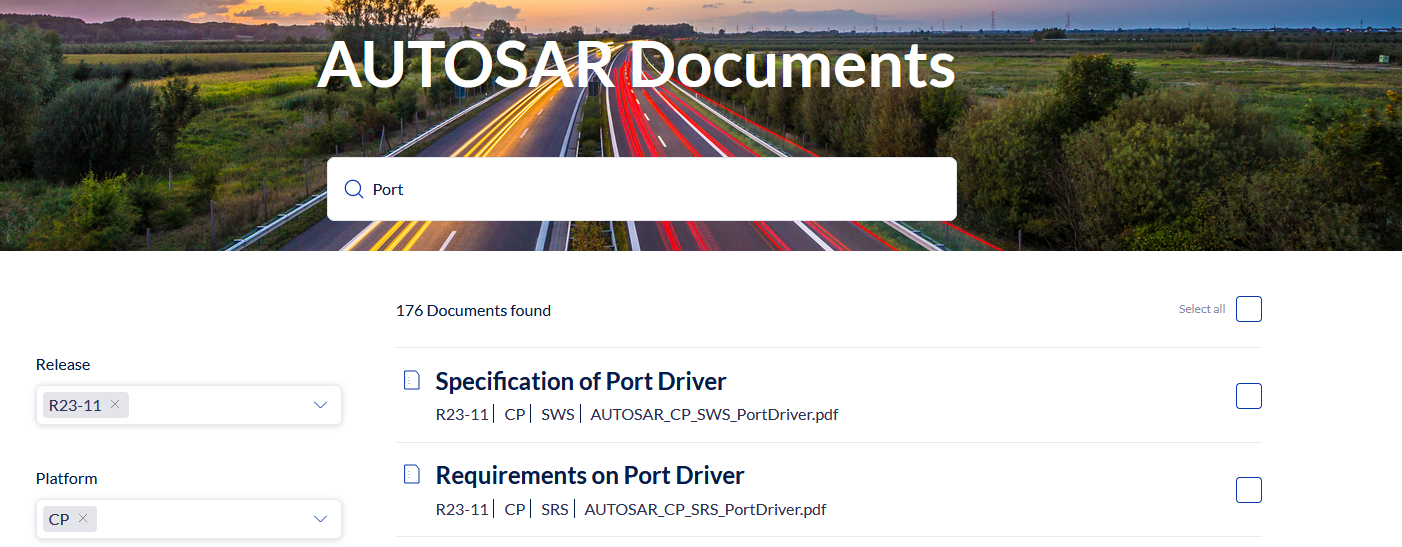Click document icon beside Specification of Port Driver
The image size is (1402, 547).
(x=411, y=380)
